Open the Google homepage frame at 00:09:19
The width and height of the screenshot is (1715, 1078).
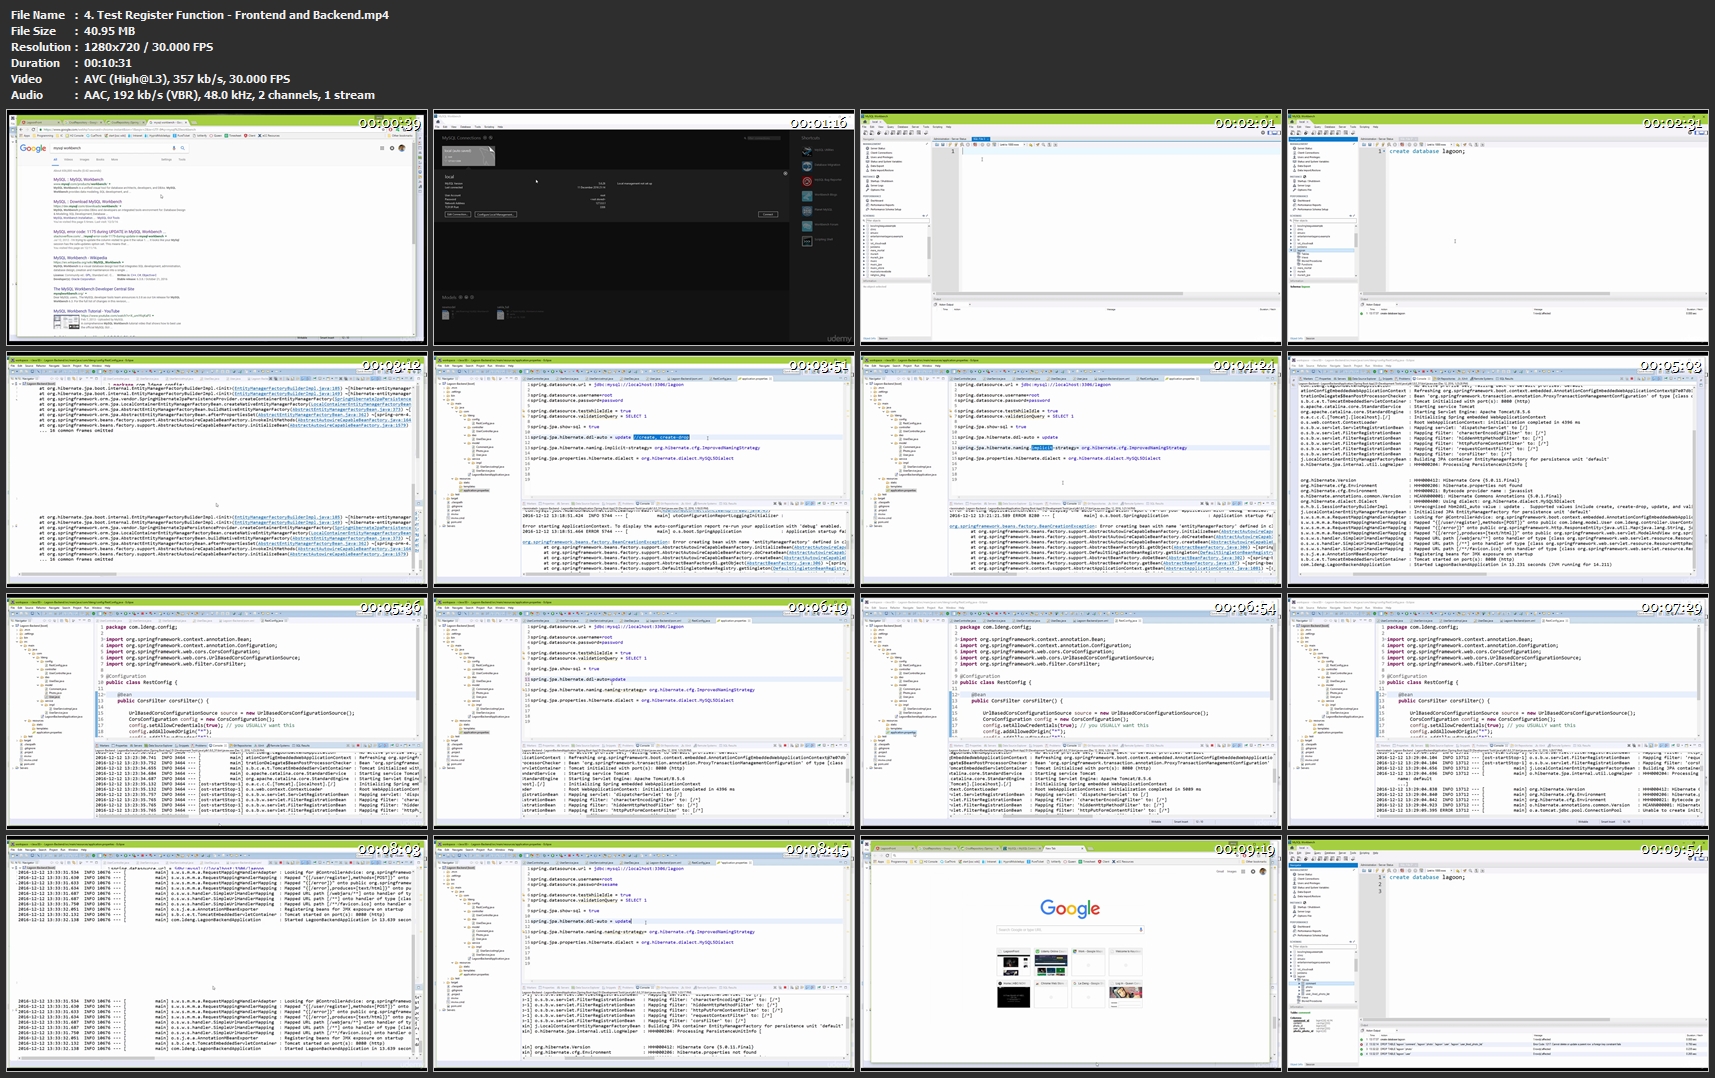point(1071,954)
